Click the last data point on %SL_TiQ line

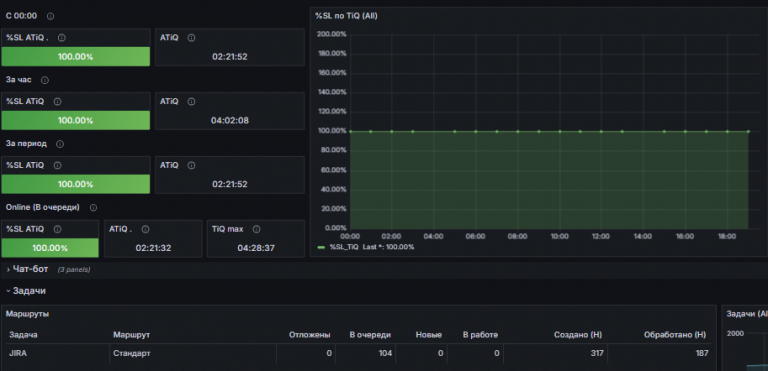pos(748,131)
